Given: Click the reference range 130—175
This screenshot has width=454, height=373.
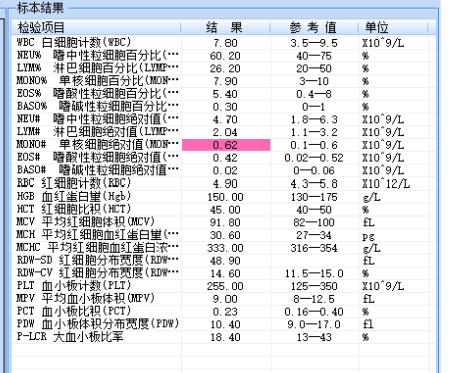Looking at the screenshot, I should coord(314,197).
